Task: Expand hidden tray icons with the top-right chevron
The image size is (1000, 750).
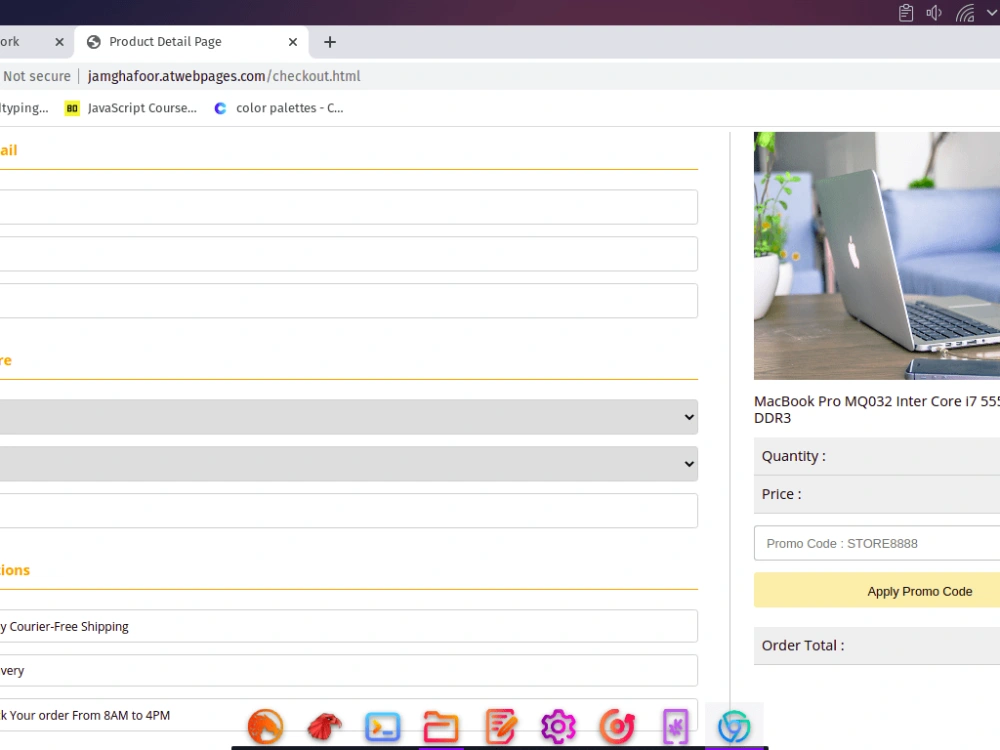Action: tap(992, 13)
